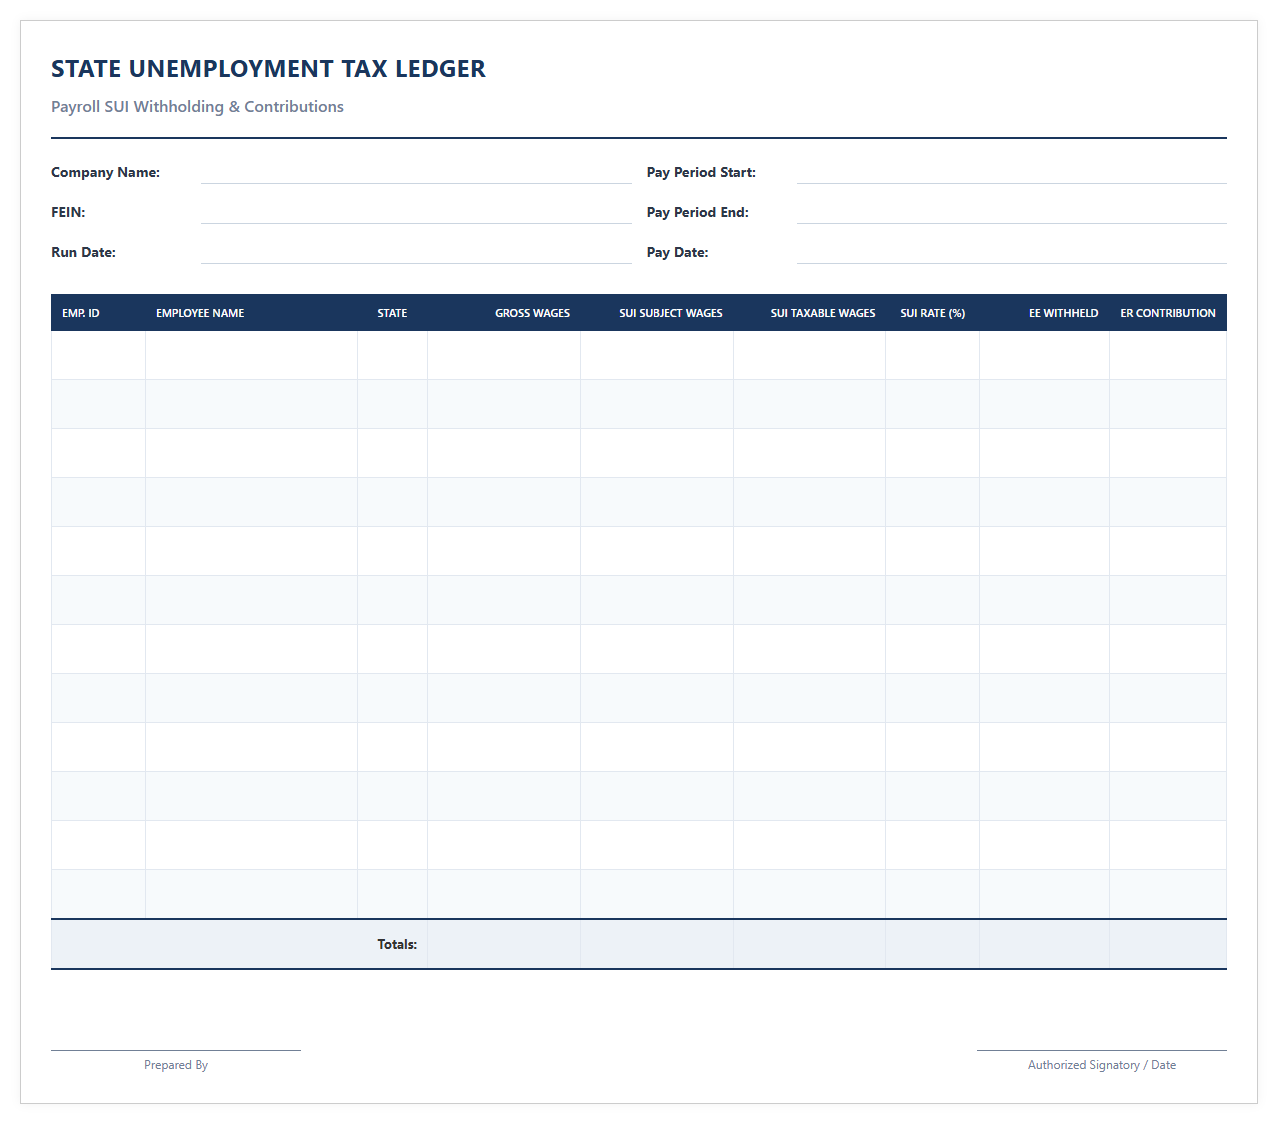Click the 'Company Name:' label

tap(105, 172)
